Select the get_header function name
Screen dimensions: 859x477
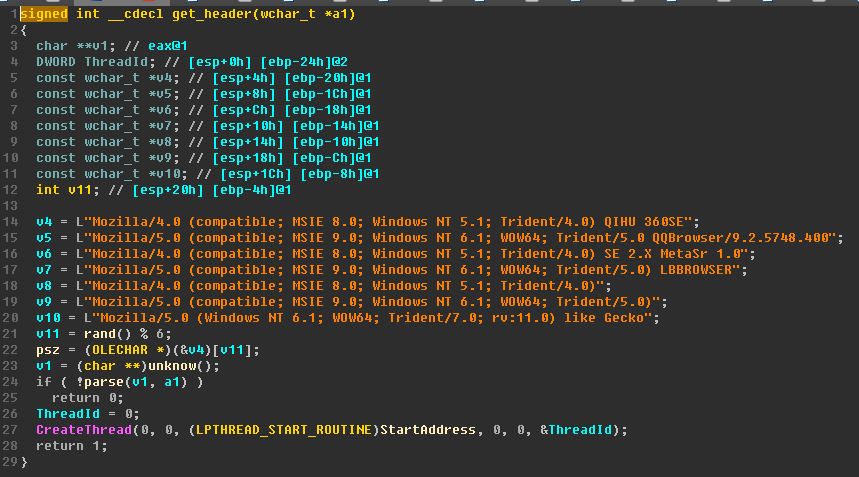click(x=212, y=14)
